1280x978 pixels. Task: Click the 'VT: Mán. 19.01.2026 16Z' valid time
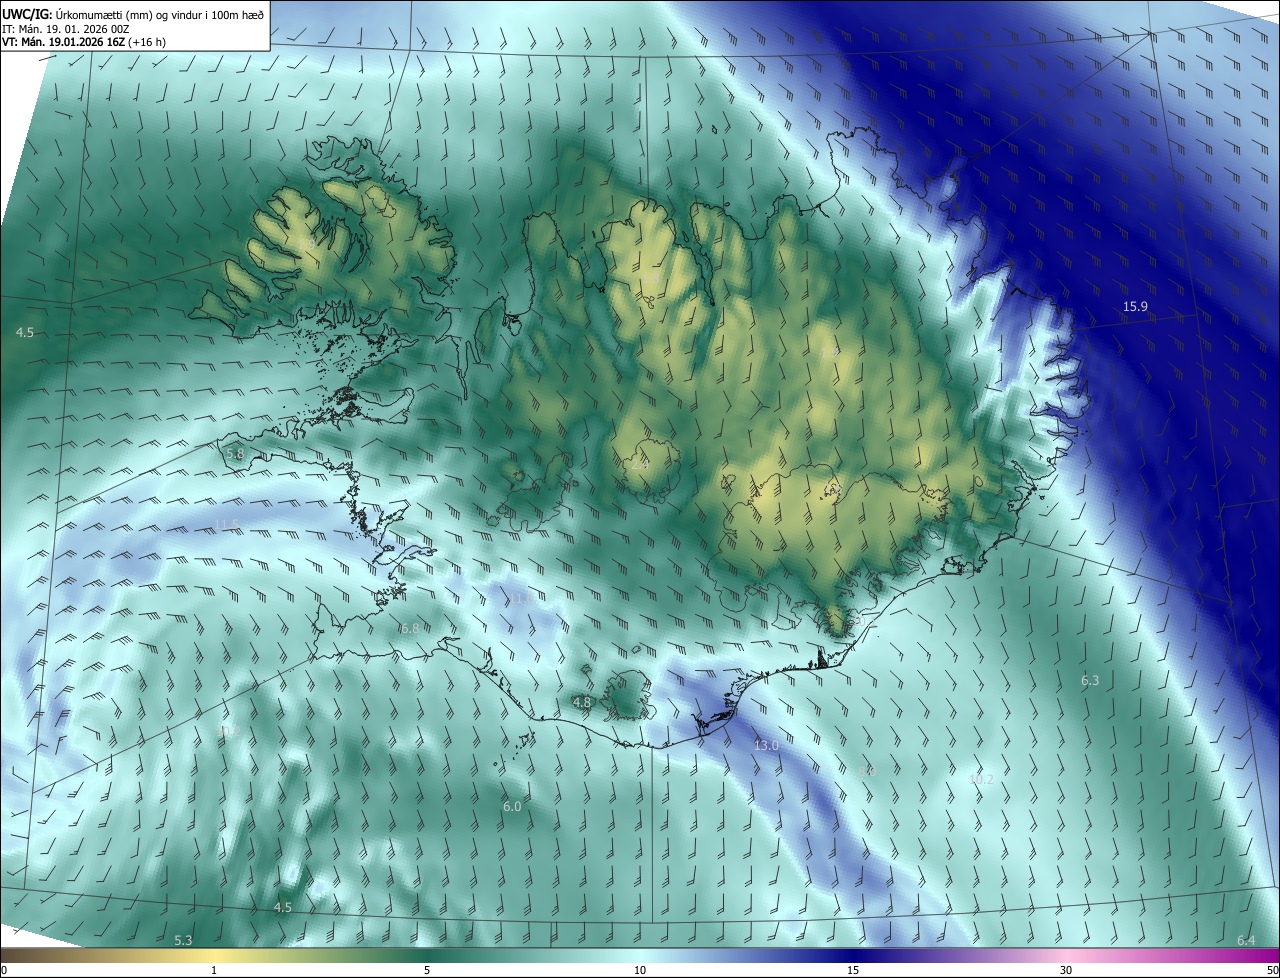64,41
